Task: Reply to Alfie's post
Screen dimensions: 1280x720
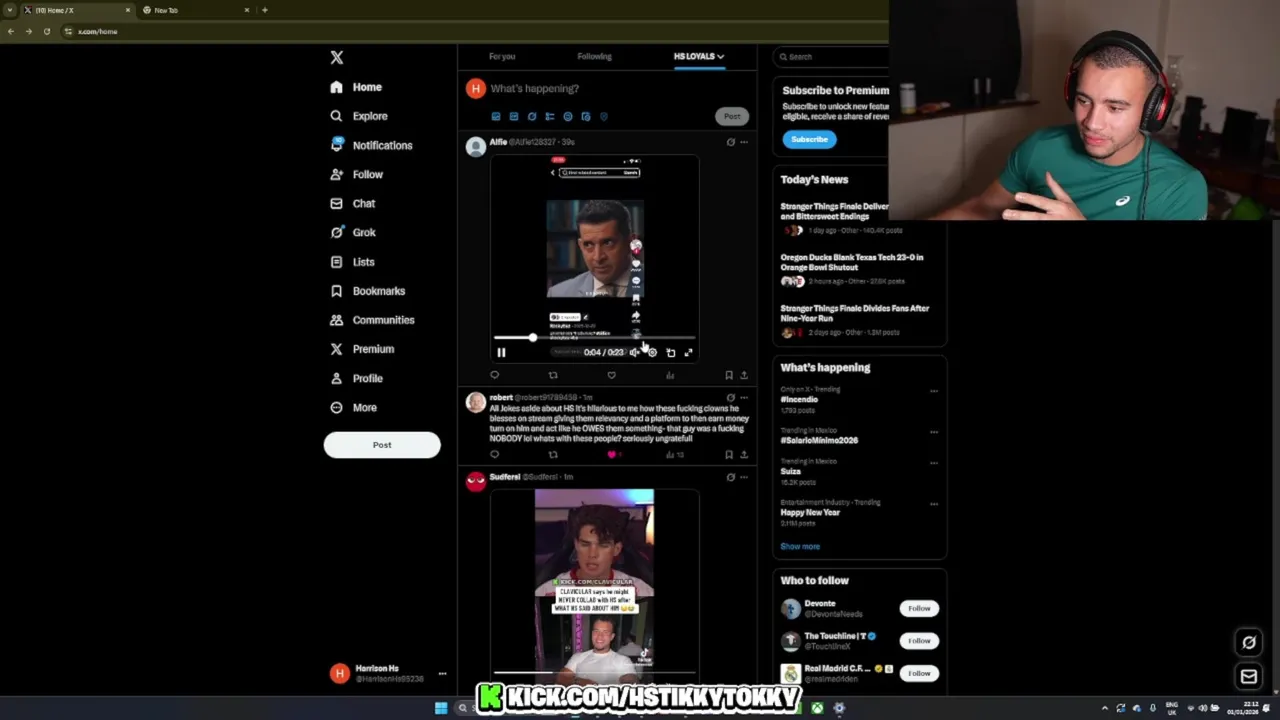Action: (494, 375)
